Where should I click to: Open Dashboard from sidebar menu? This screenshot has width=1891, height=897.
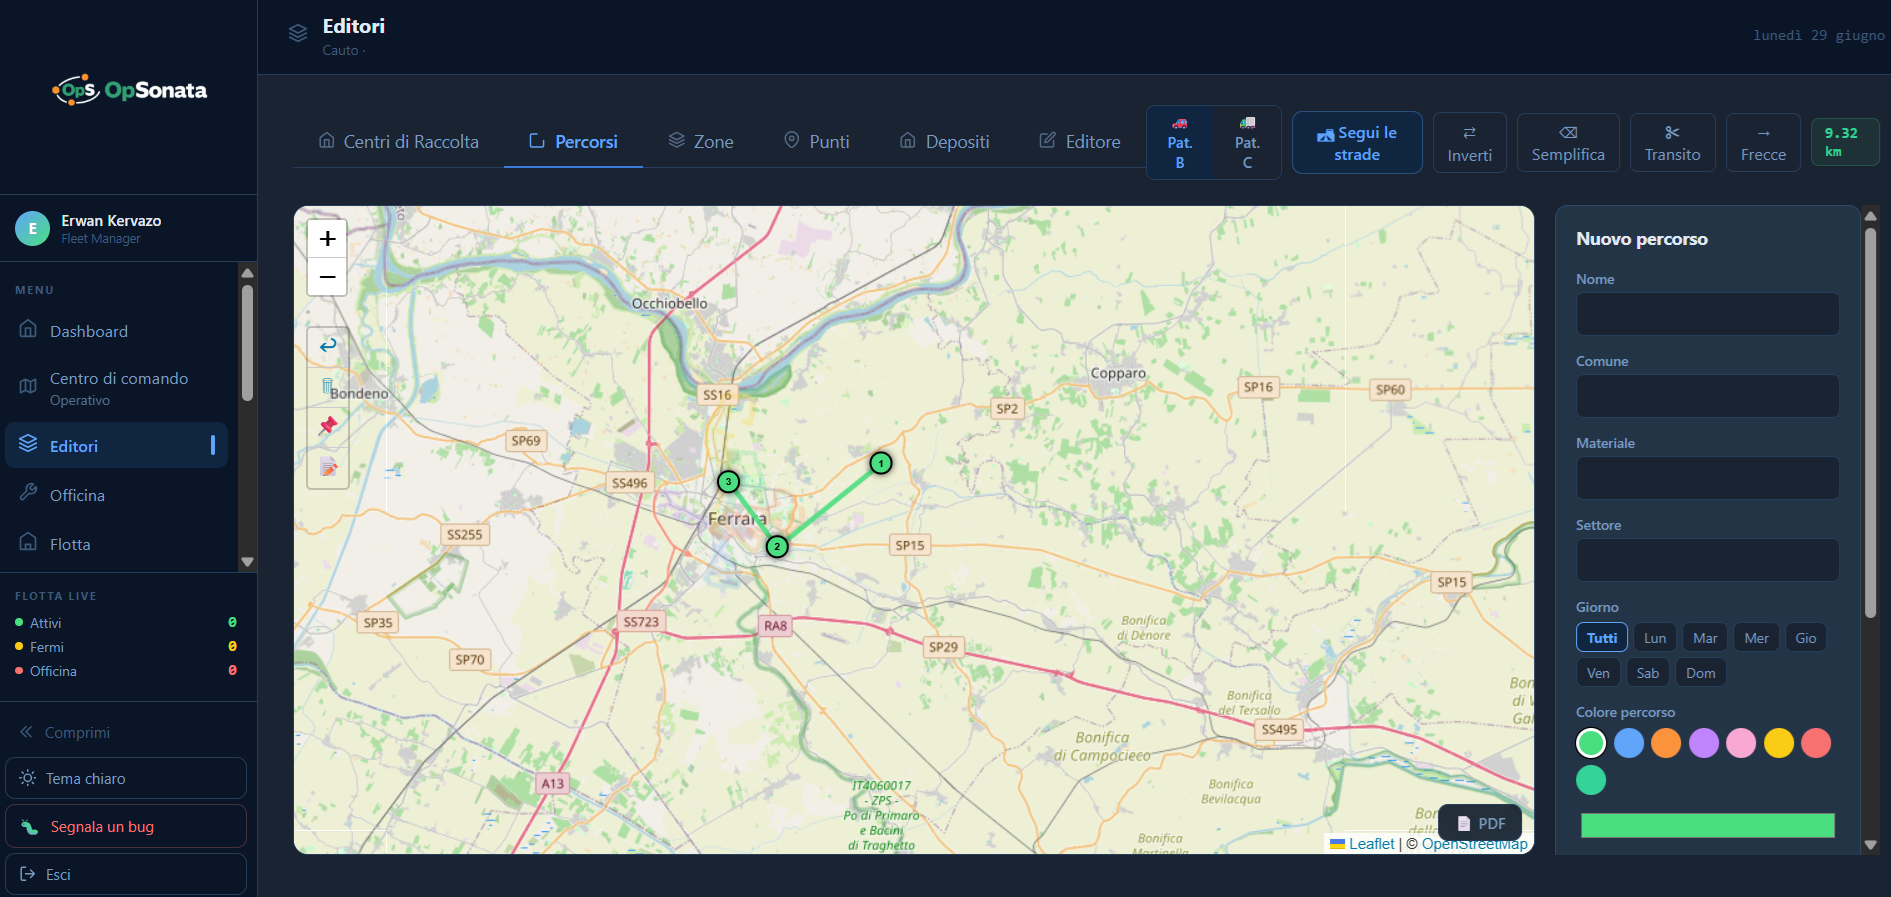coord(117,331)
